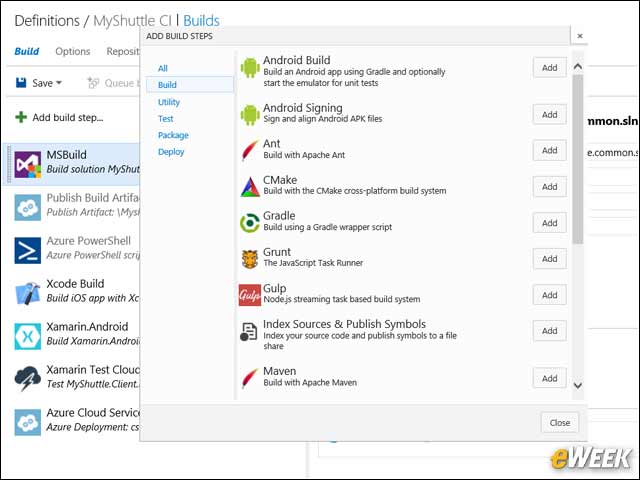This screenshot has width=640, height=480.
Task: Click the red Gulp icon
Action: tap(250, 295)
